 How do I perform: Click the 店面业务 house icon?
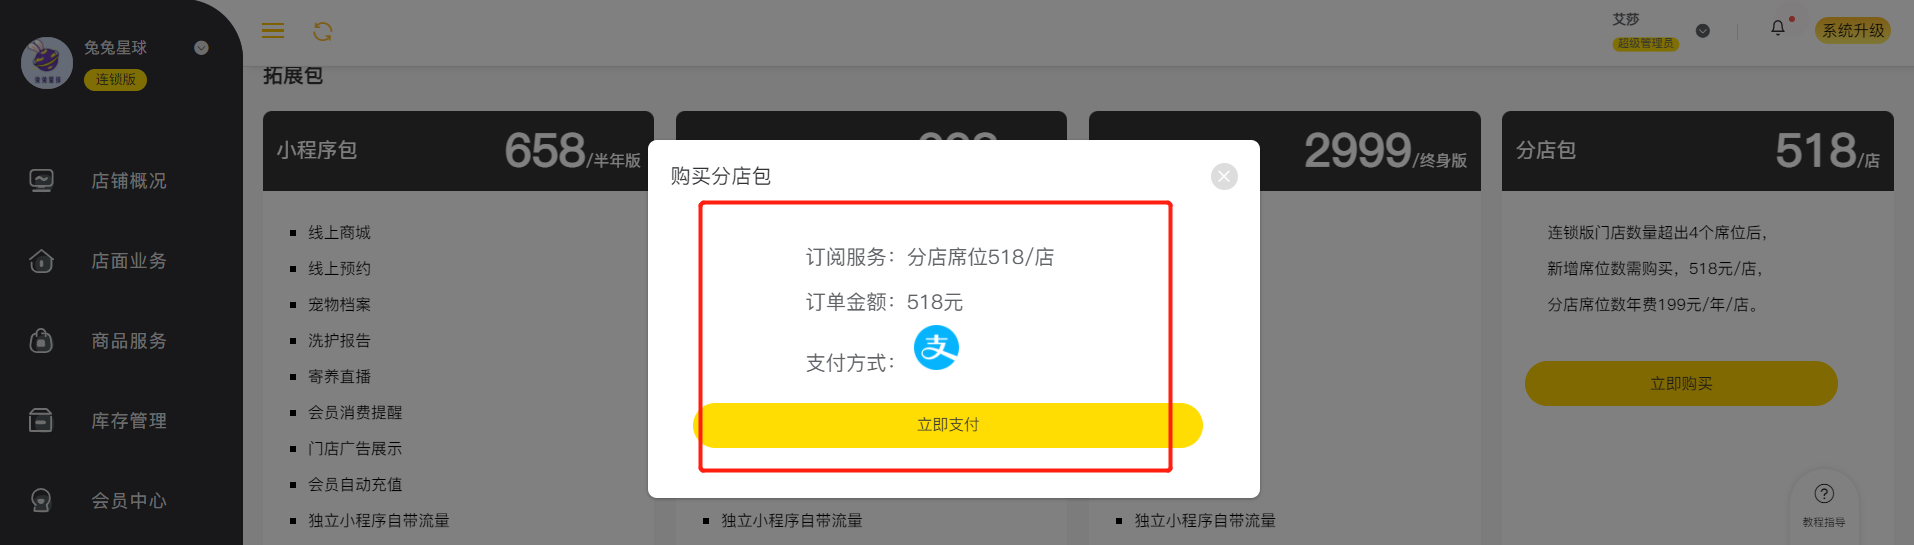coord(41,261)
